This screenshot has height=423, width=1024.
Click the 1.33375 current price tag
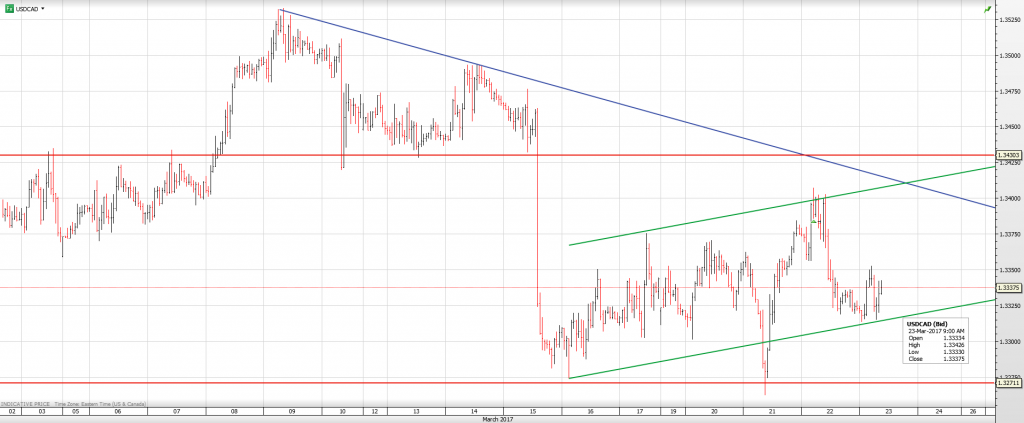tap(1008, 288)
